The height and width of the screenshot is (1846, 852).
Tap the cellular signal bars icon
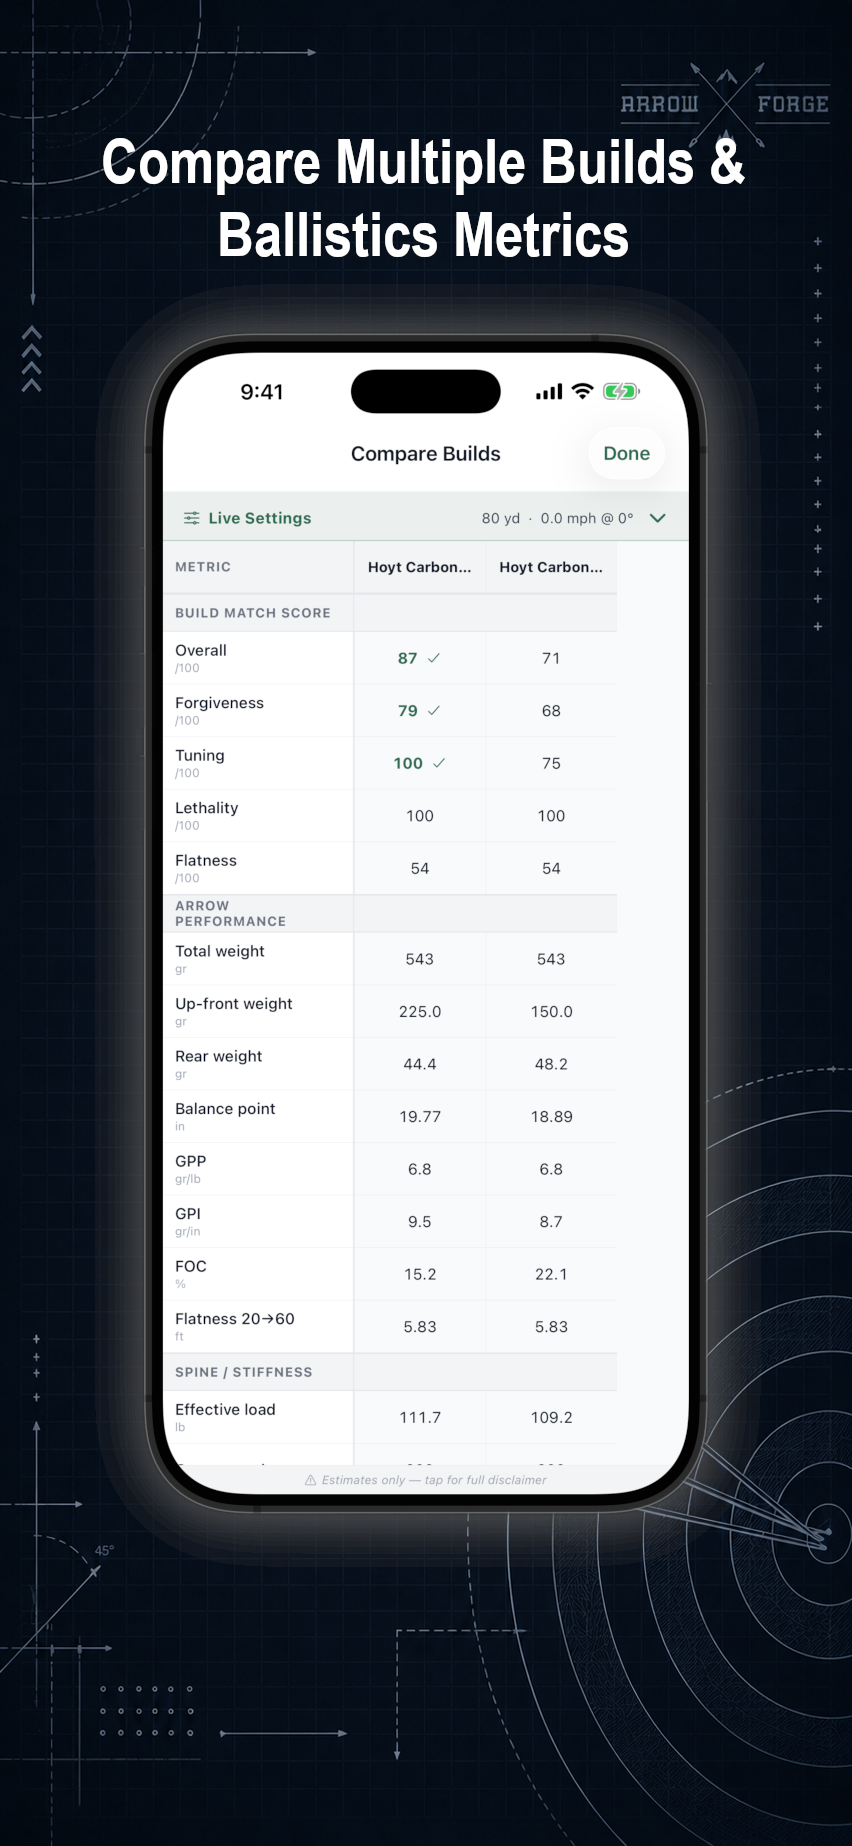pos(549,392)
